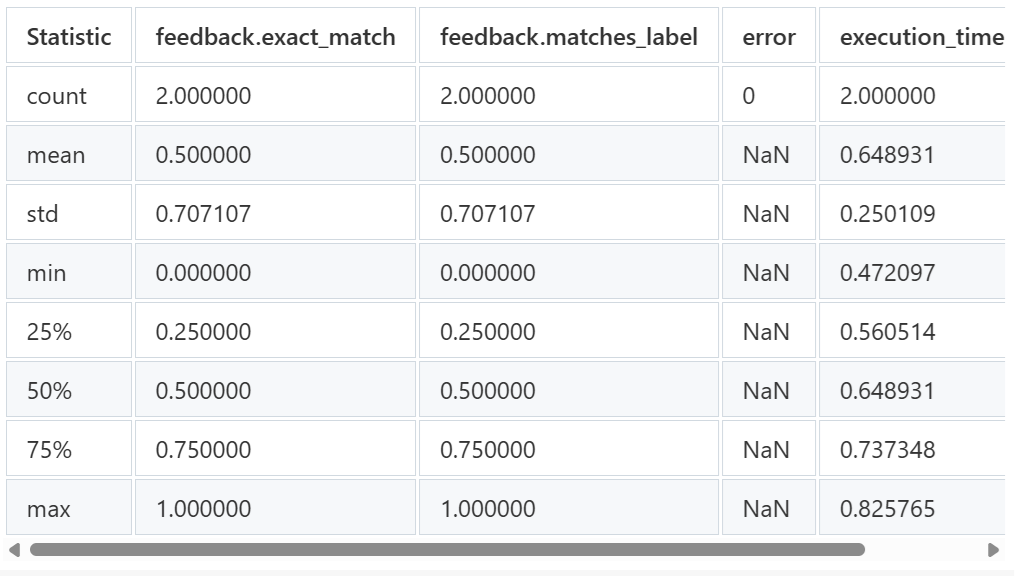The height and width of the screenshot is (576, 1026).
Task: Click the execution_time column header
Action: [x=912, y=36]
